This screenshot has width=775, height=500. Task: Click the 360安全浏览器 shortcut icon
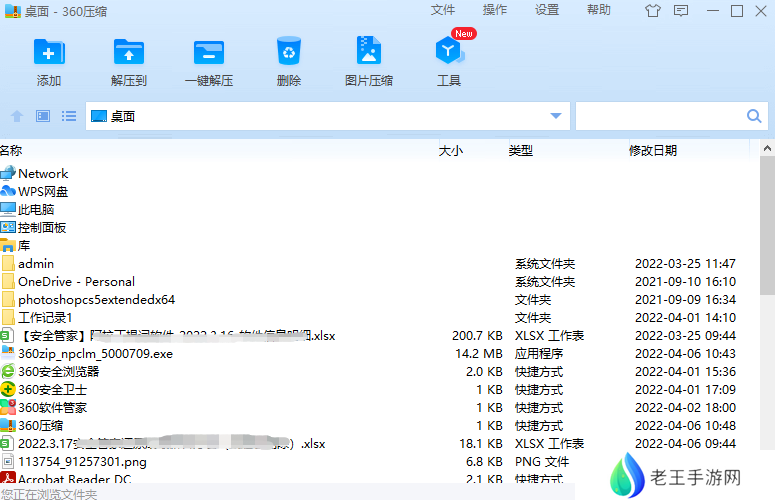[x=8, y=372]
